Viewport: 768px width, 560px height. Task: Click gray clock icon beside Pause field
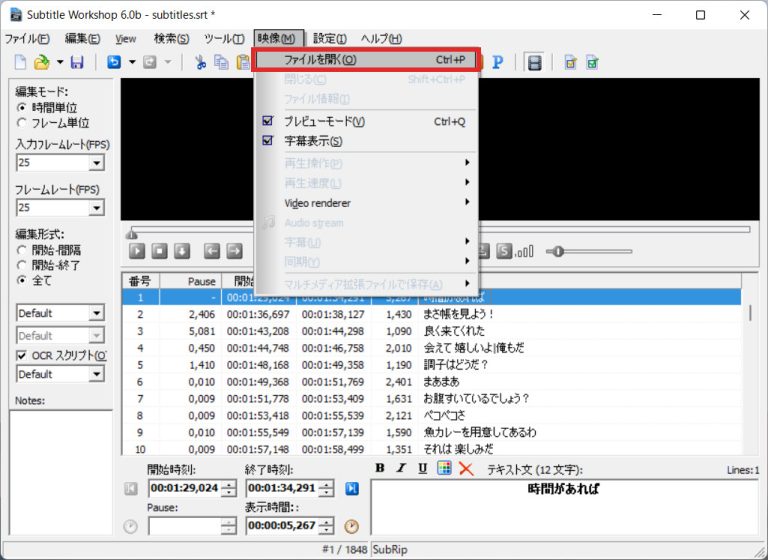pyautogui.click(x=130, y=527)
